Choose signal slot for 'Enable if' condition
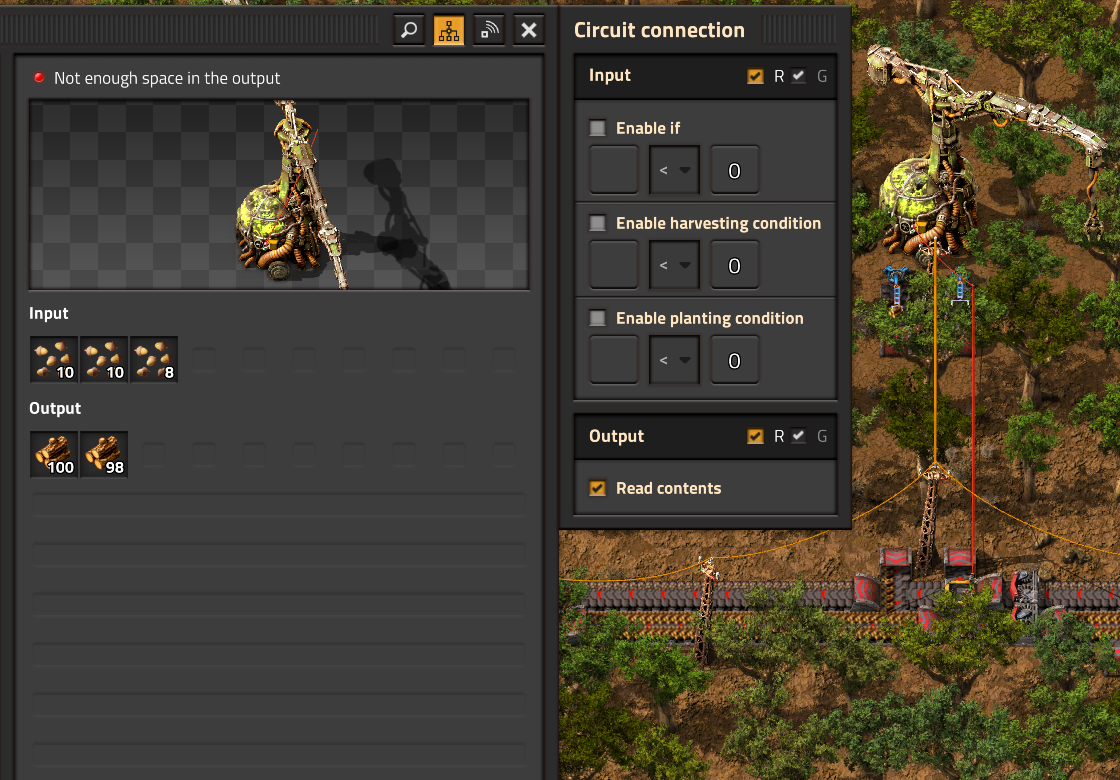 pos(614,170)
